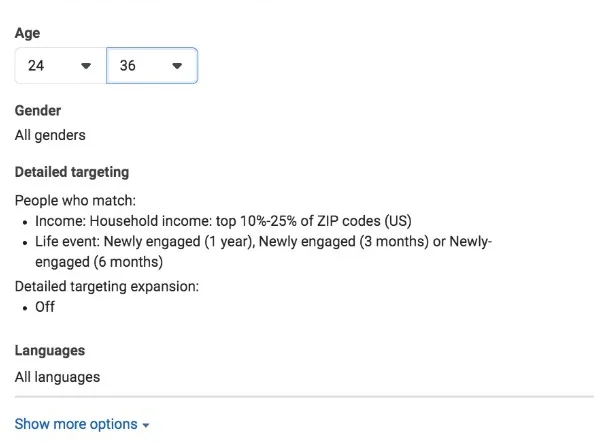Select the Life event Newly engaged entry
The width and height of the screenshot is (604, 445).
(x=260, y=242)
